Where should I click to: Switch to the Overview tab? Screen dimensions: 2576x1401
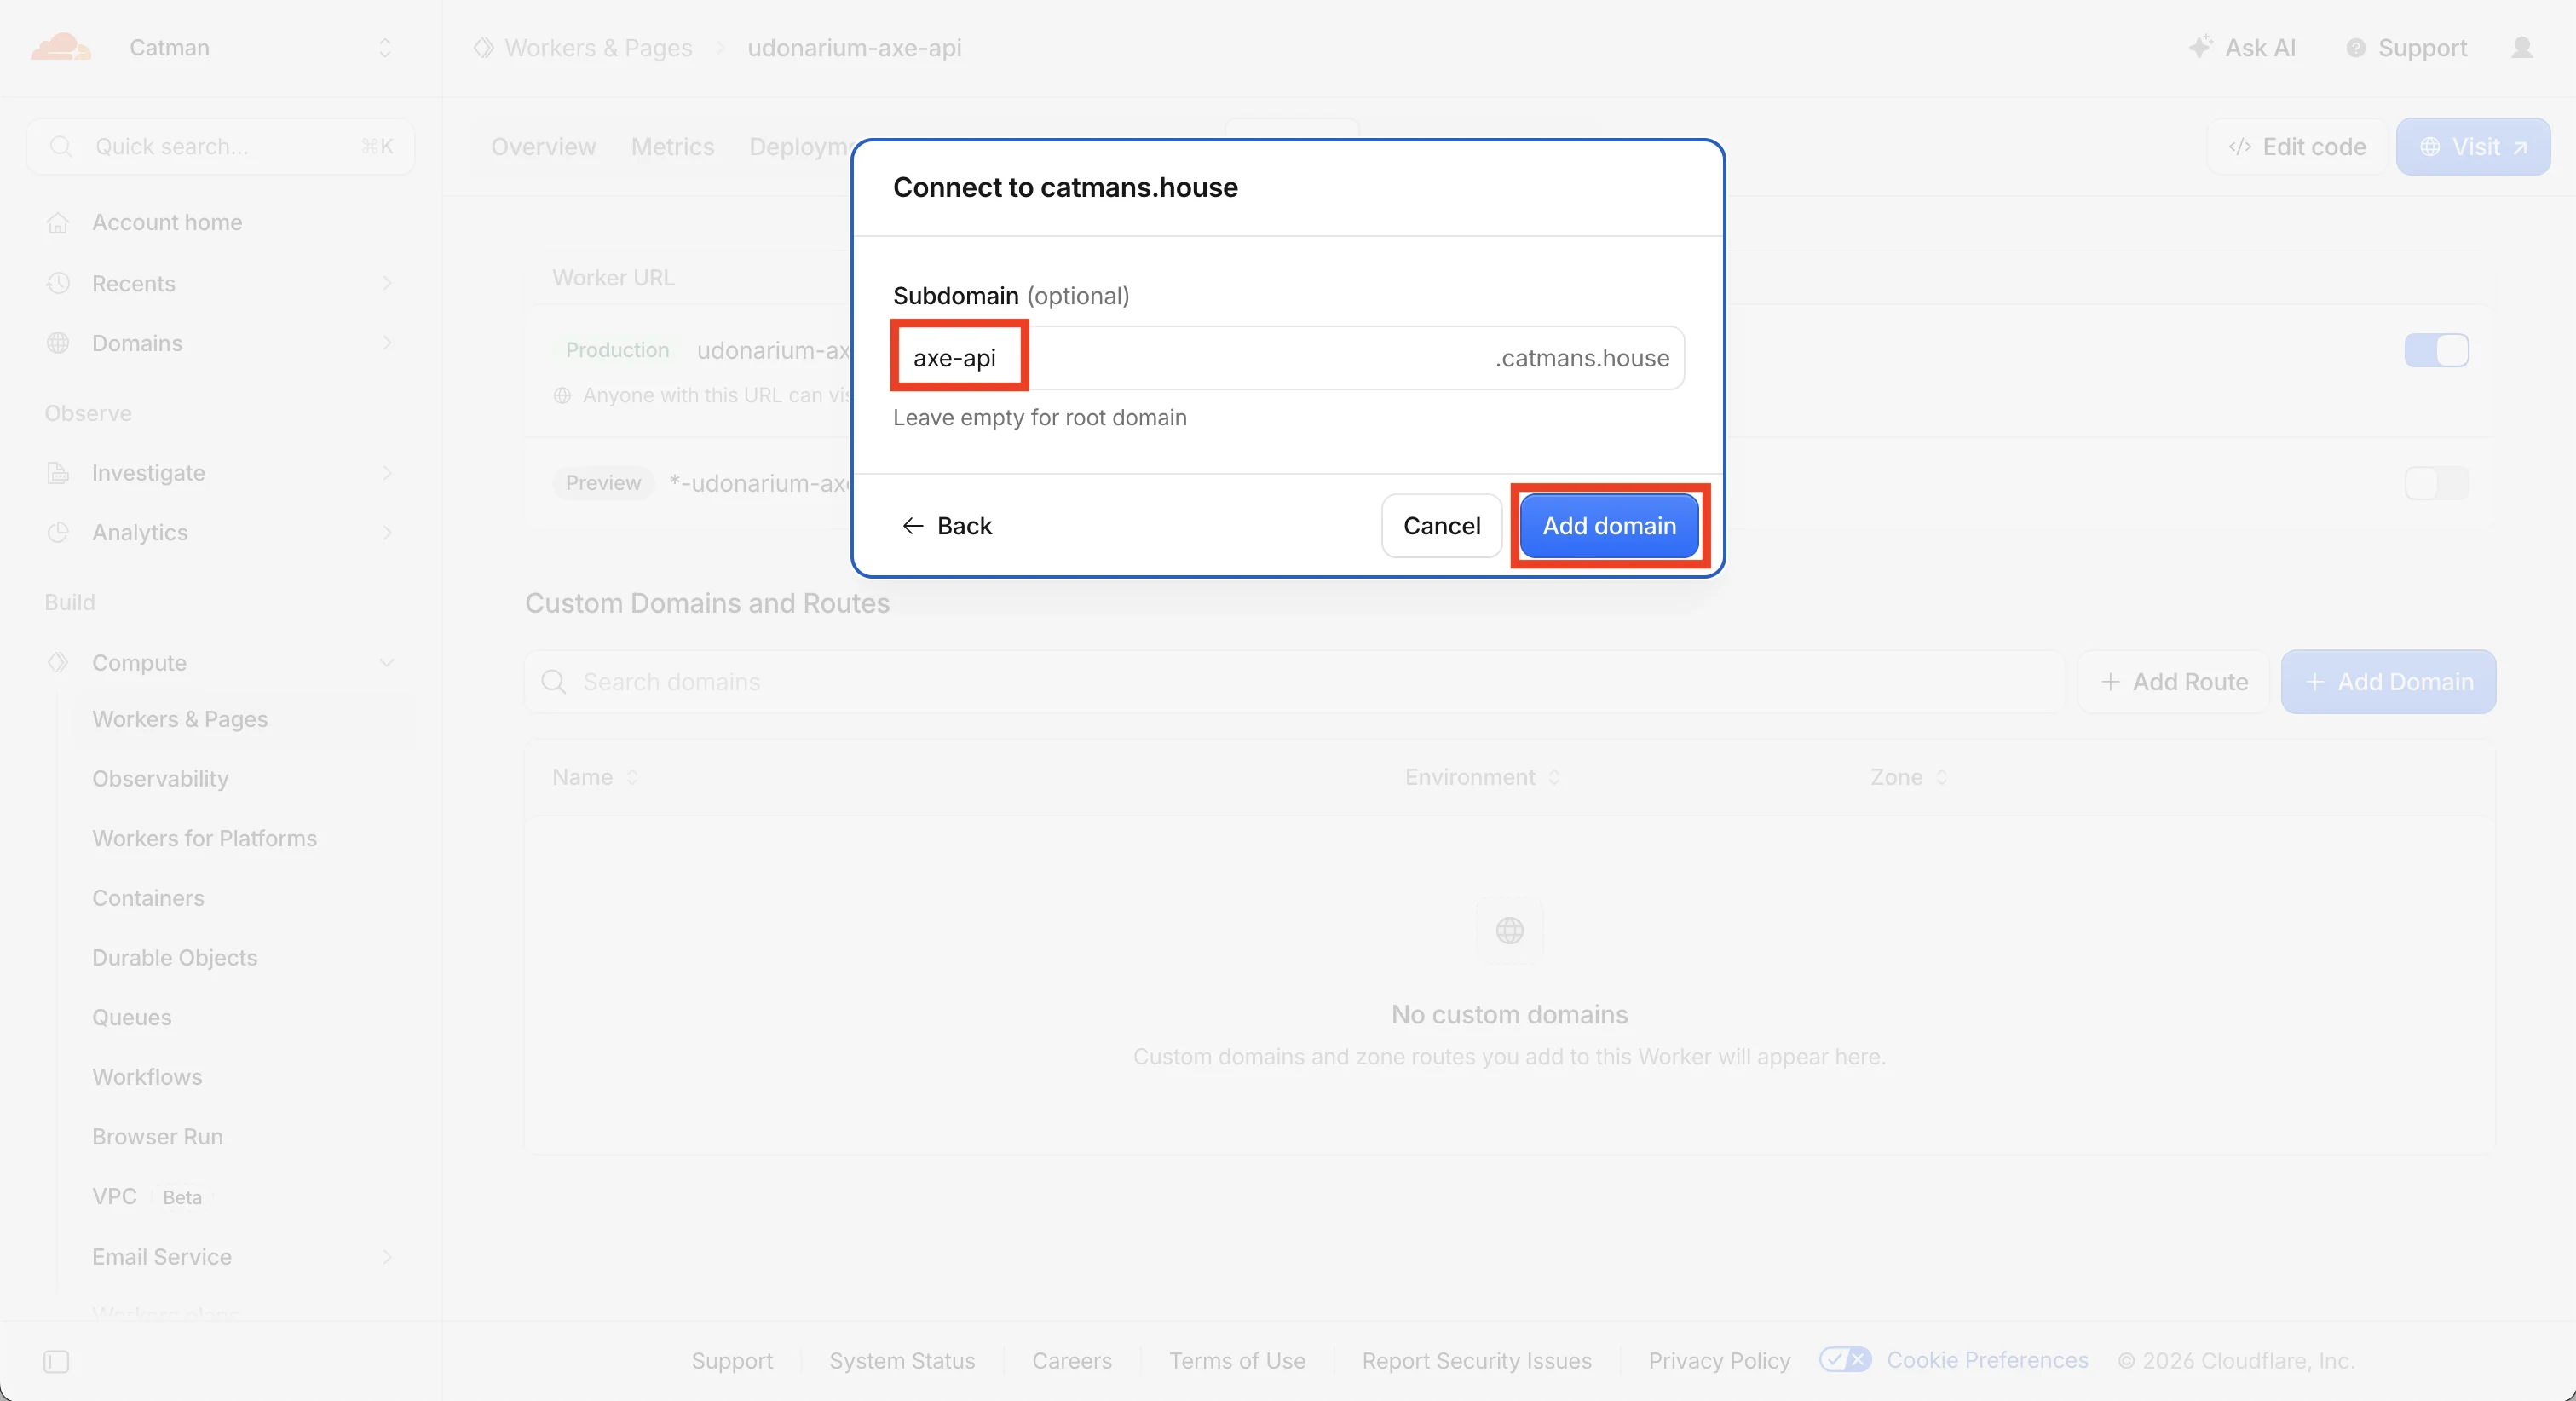(x=543, y=147)
